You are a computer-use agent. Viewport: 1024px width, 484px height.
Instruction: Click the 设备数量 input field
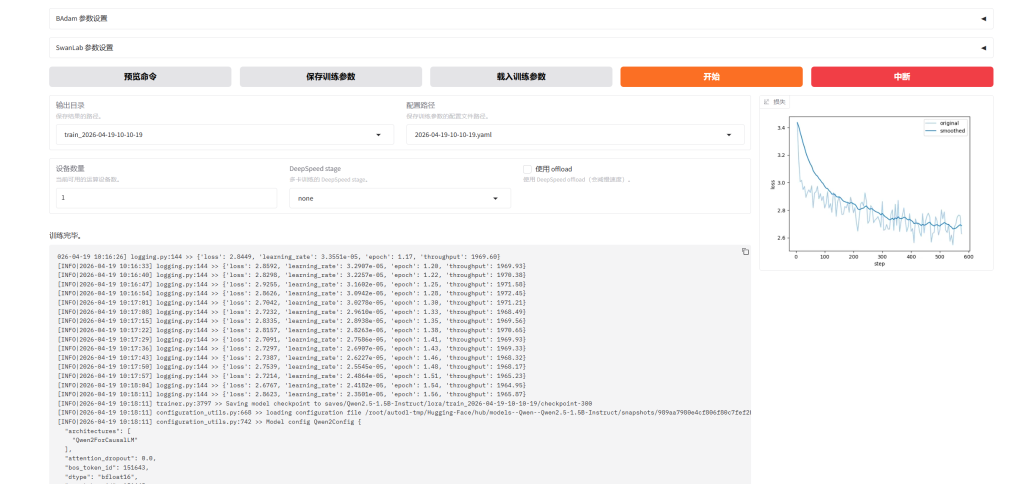click(x=167, y=198)
